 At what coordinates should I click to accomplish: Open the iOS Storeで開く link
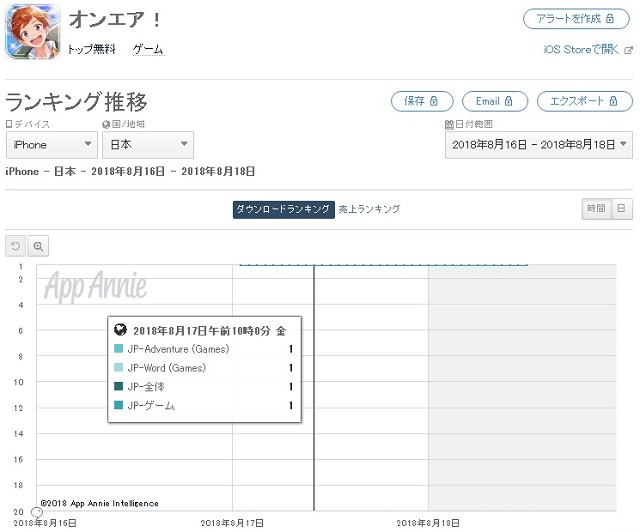coord(581,49)
